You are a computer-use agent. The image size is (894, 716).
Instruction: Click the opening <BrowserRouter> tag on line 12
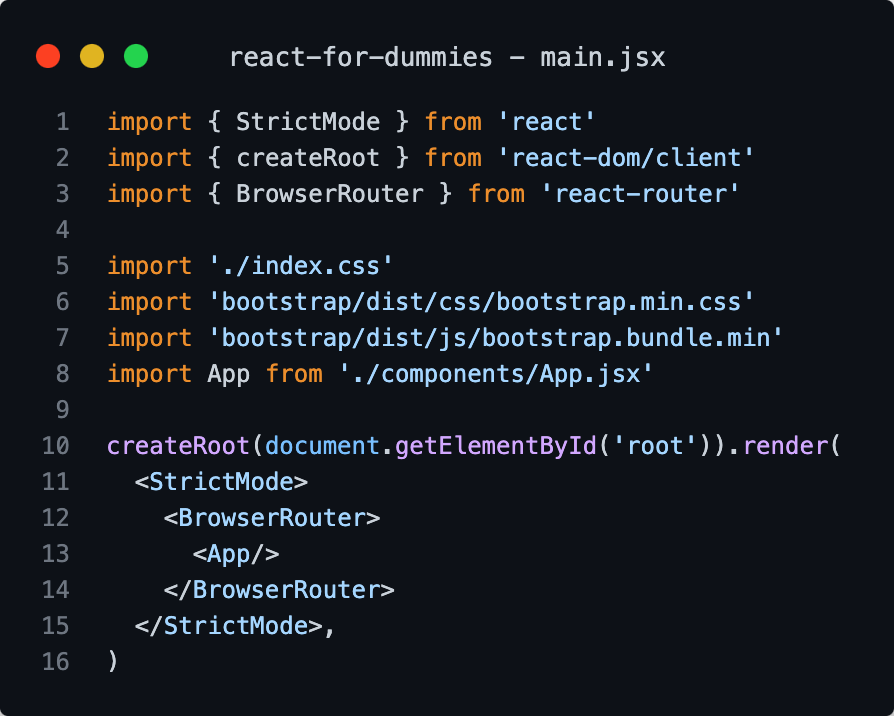coord(272,518)
